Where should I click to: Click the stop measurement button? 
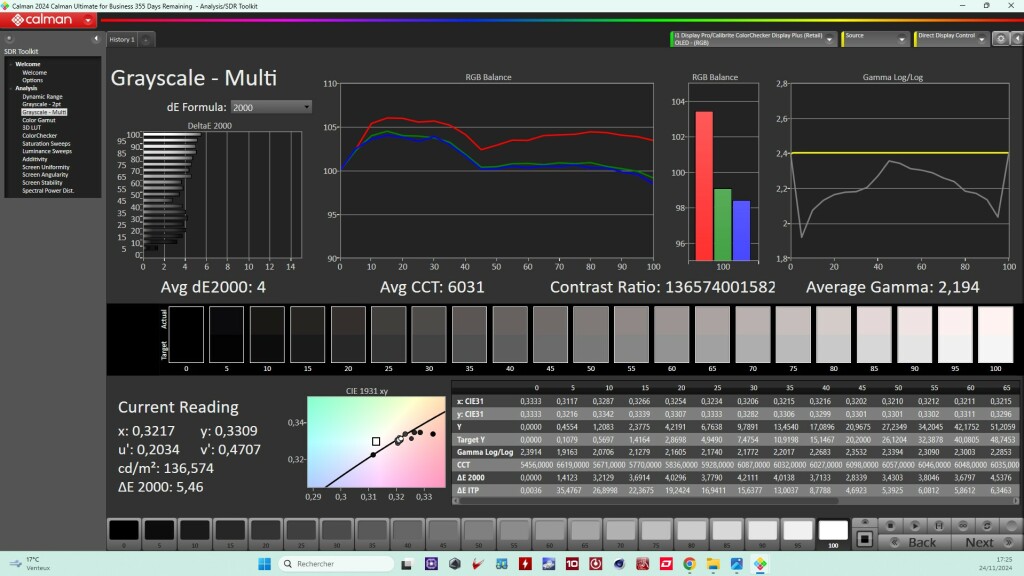pyautogui.click(x=889, y=525)
